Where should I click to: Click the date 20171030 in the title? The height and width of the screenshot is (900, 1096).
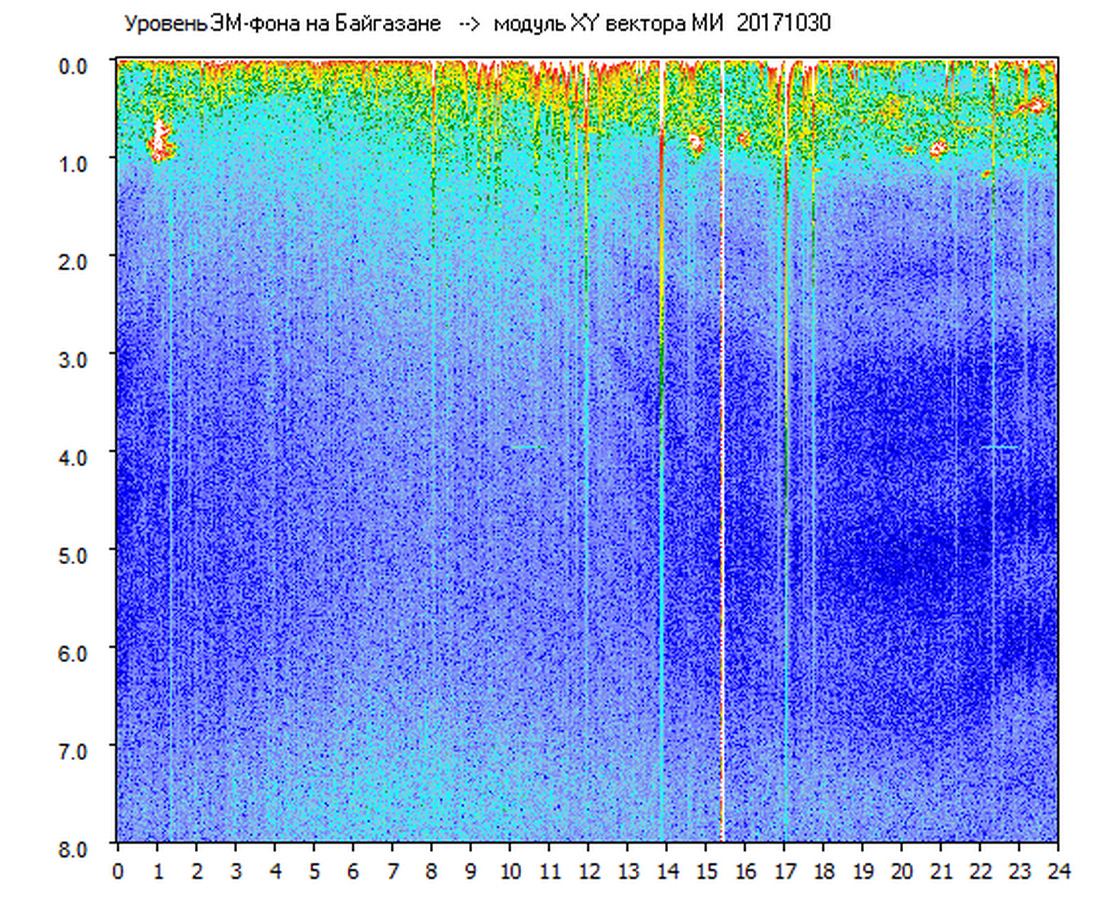783,24
